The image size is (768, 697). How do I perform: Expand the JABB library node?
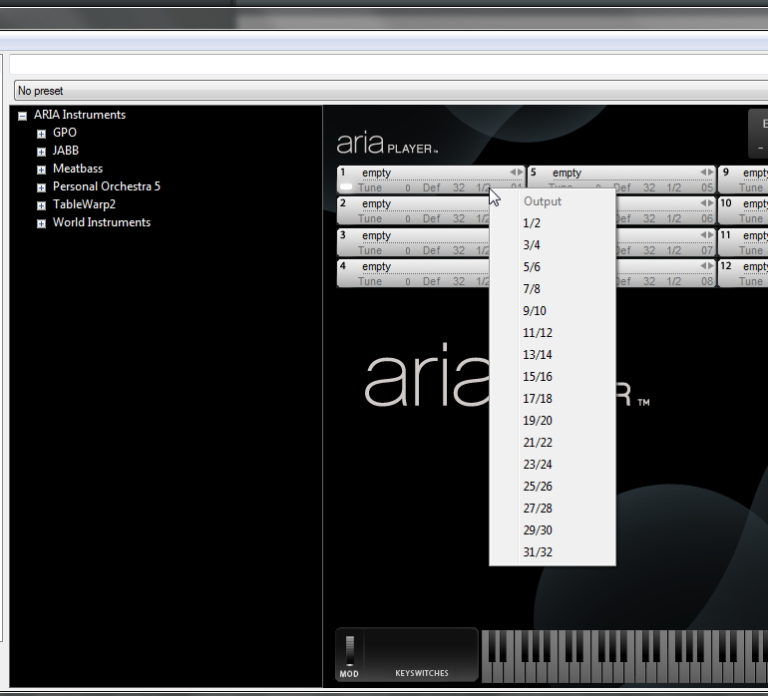(x=42, y=151)
